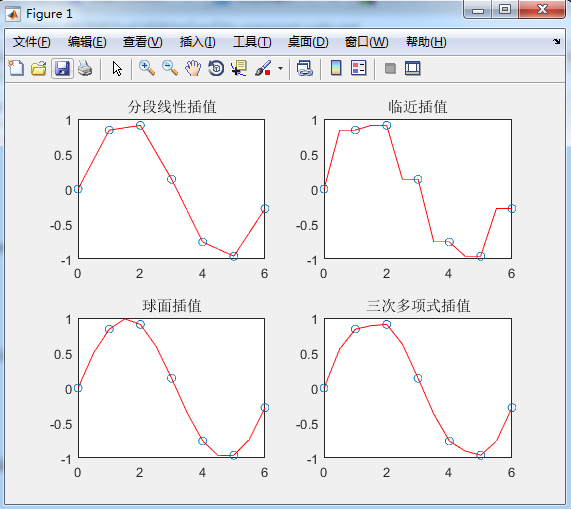Activate the Zoom Out tool
The height and width of the screenshot is (509, 571).
click(x=170, y=68)
